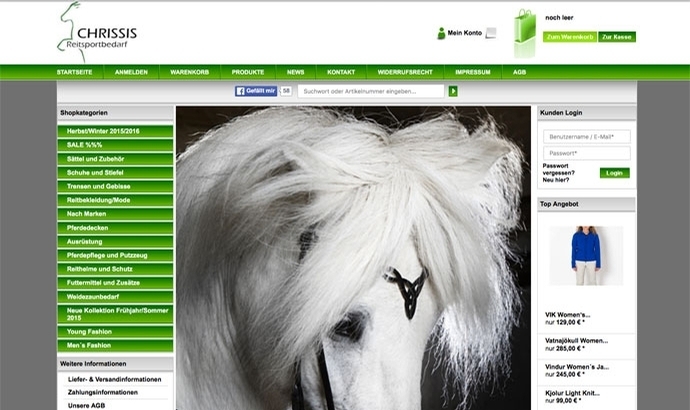The height and width of the screenshot is (410, 690).
Task: Open the AGB menu item
Action: click(519, 72)
